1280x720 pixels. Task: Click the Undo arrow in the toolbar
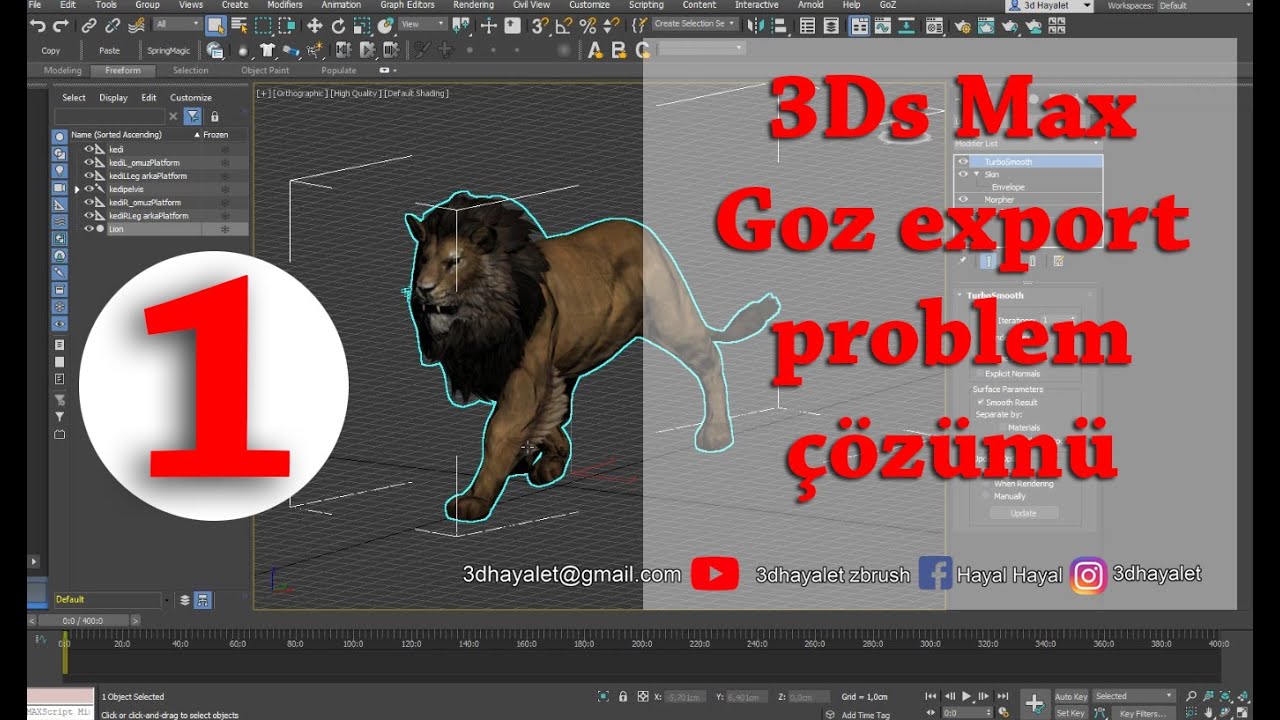pyautogui.click(x=38, y=25)
